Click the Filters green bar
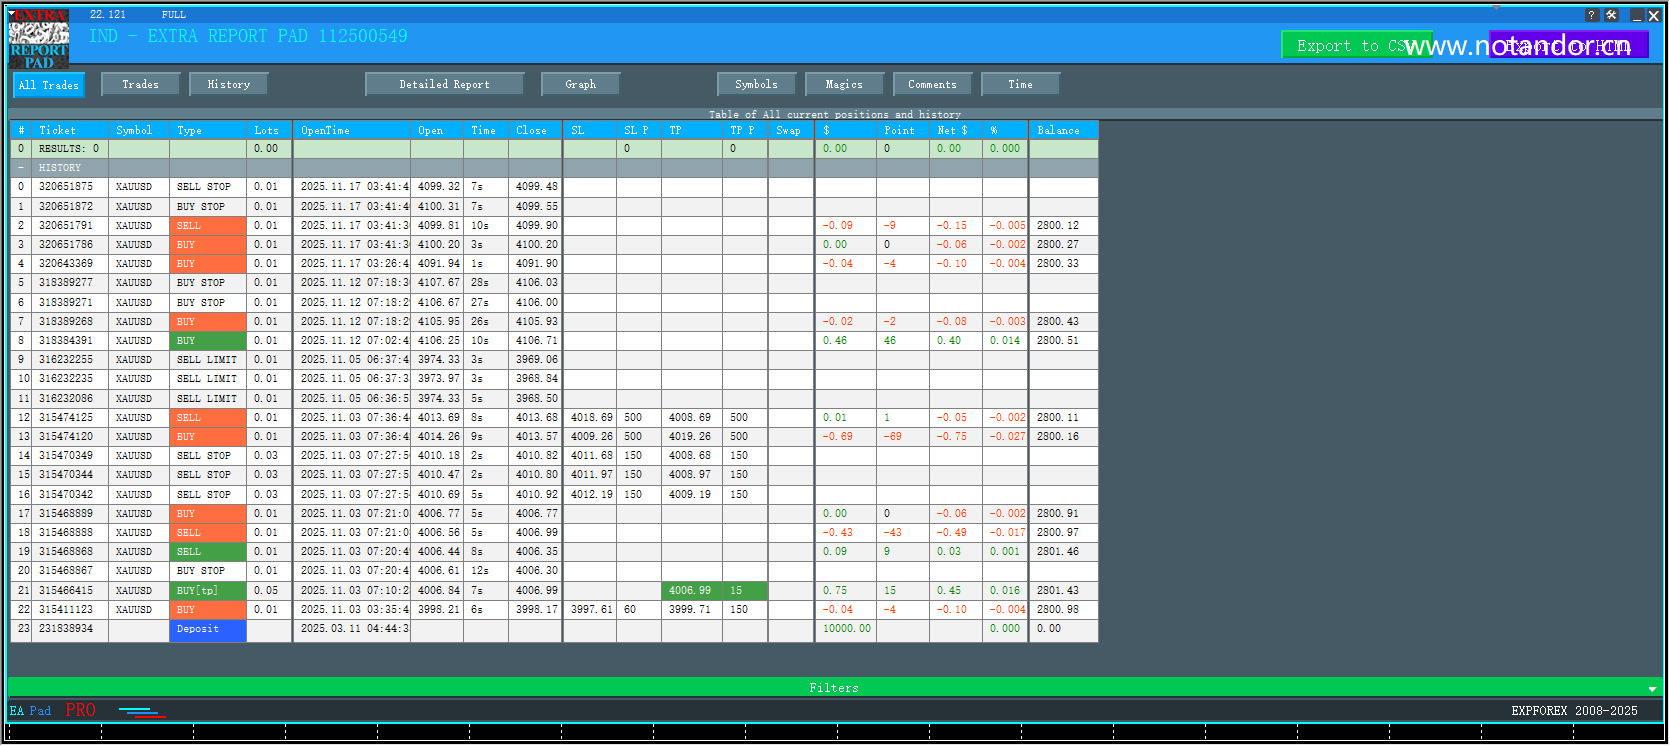1670x746 pixels. [834, 688]
